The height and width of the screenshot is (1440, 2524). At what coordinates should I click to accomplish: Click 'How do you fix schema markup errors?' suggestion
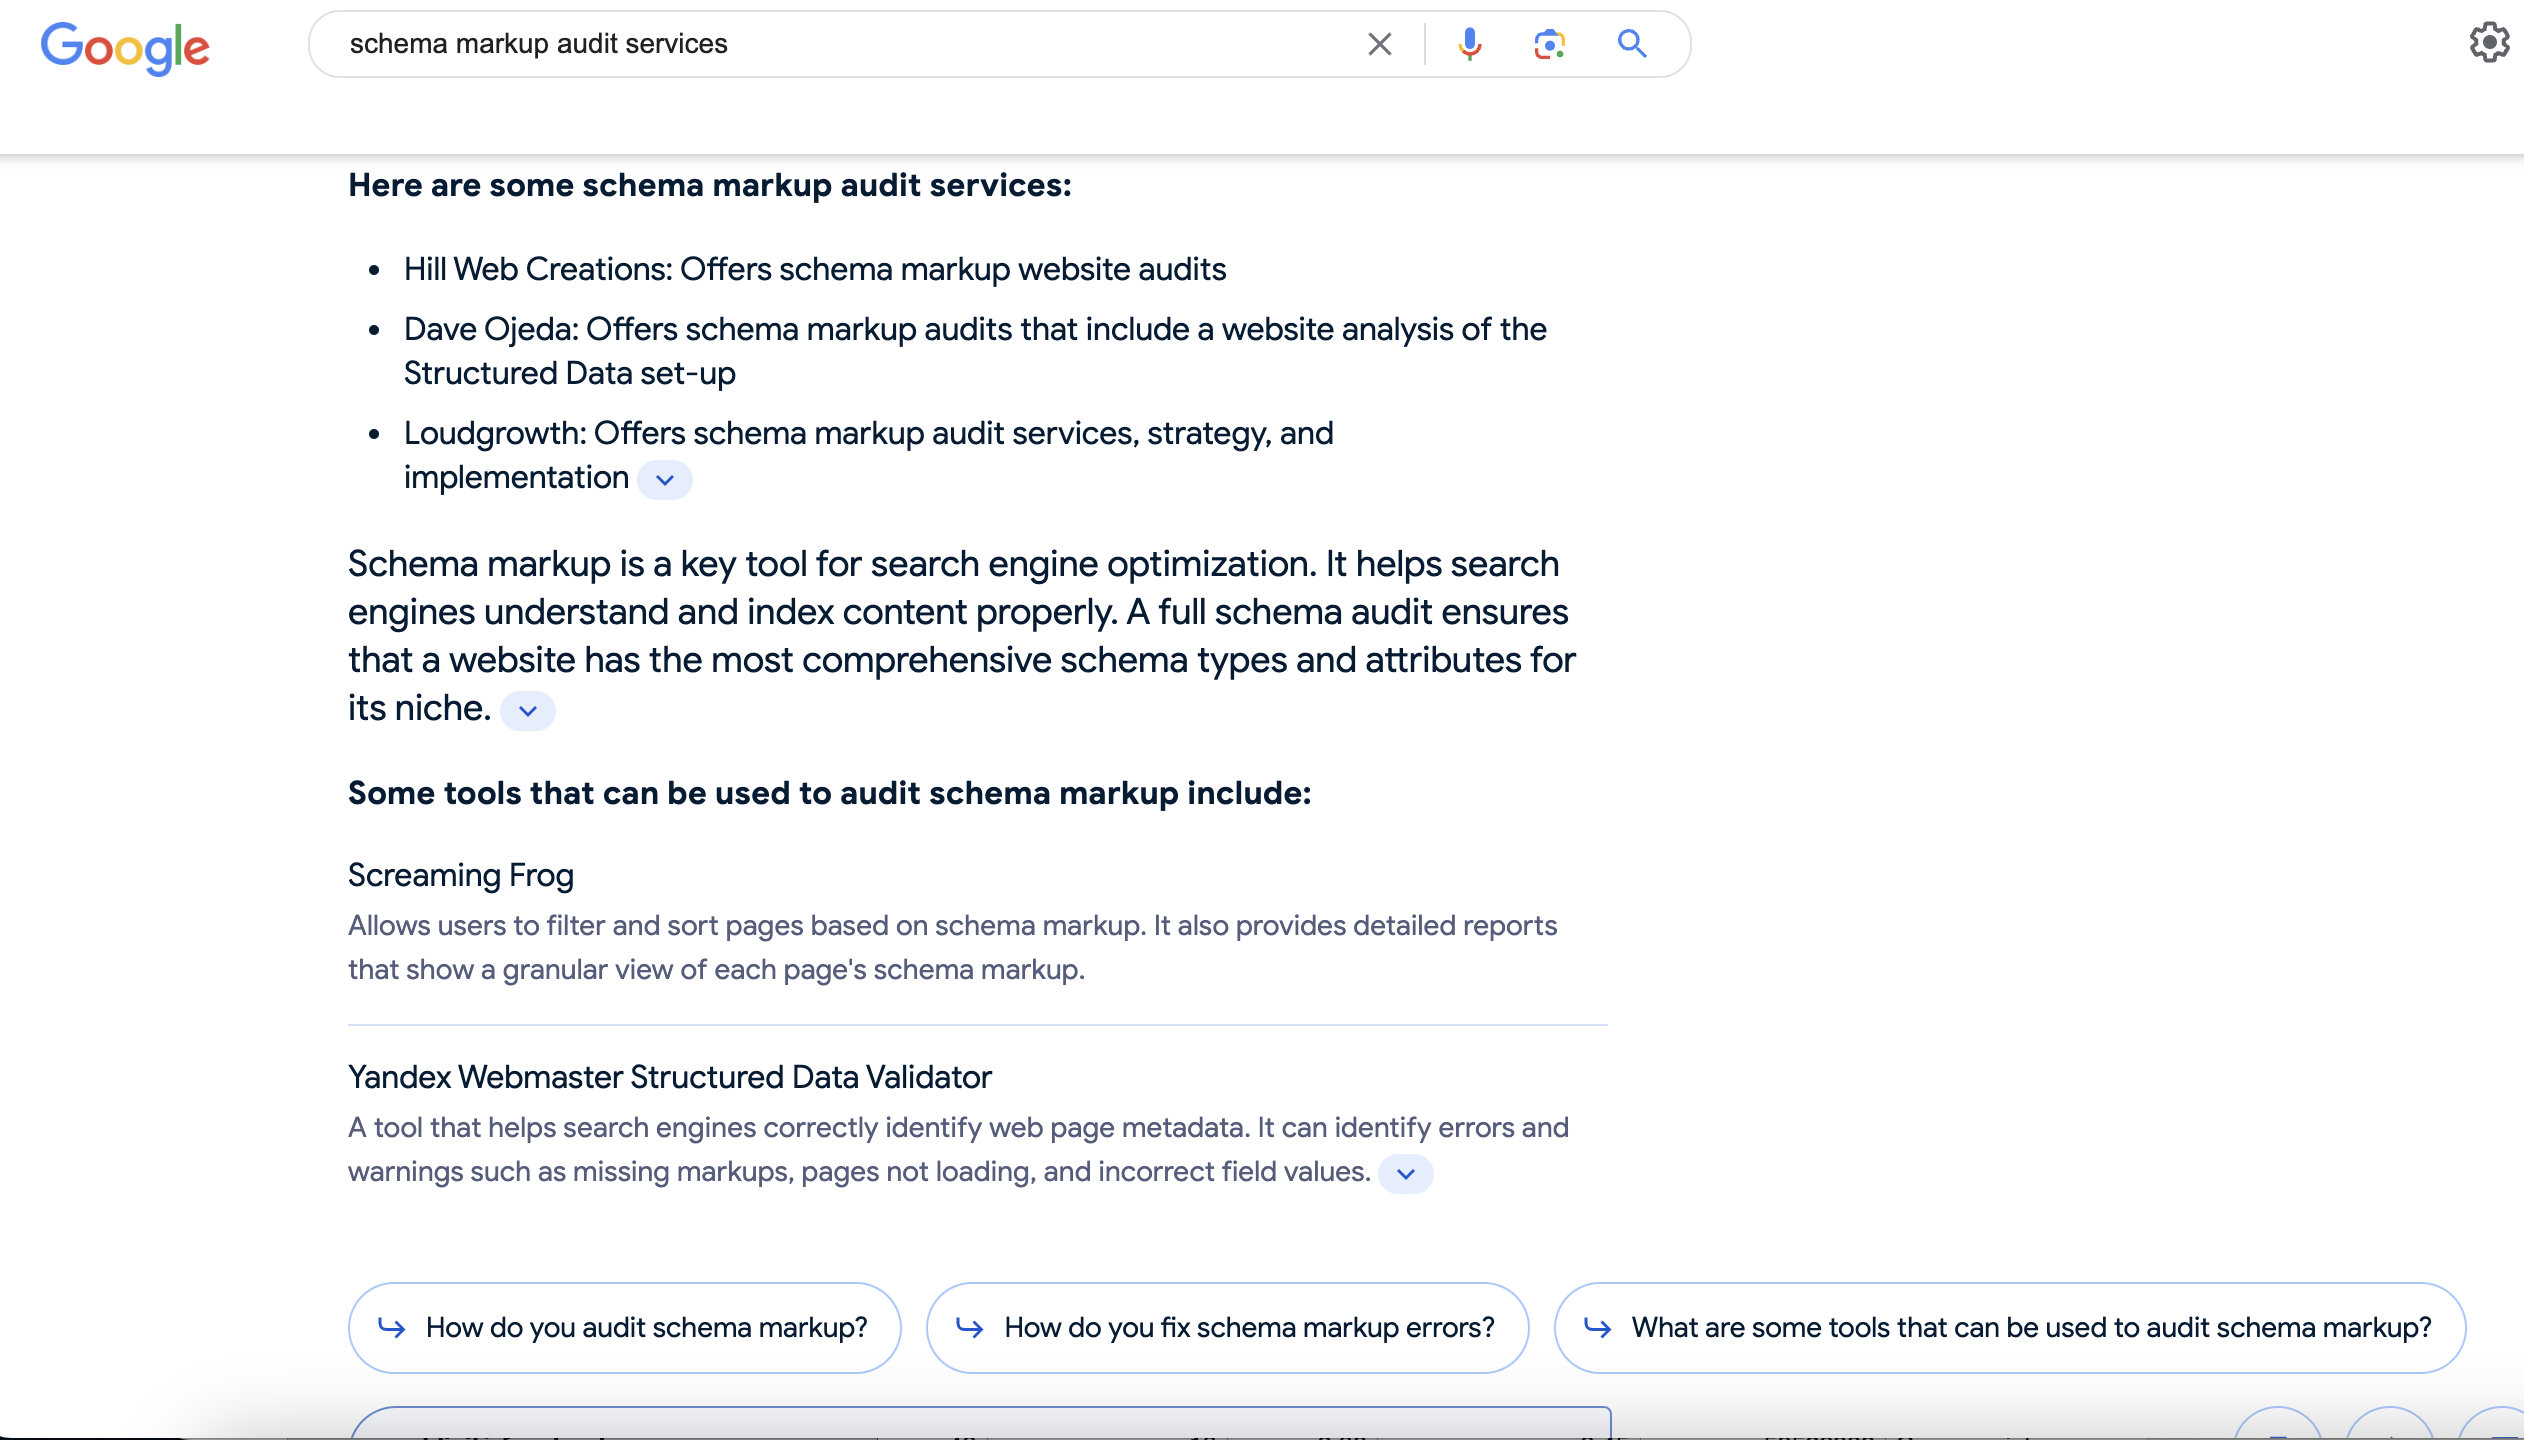tap(1227, 1328)
